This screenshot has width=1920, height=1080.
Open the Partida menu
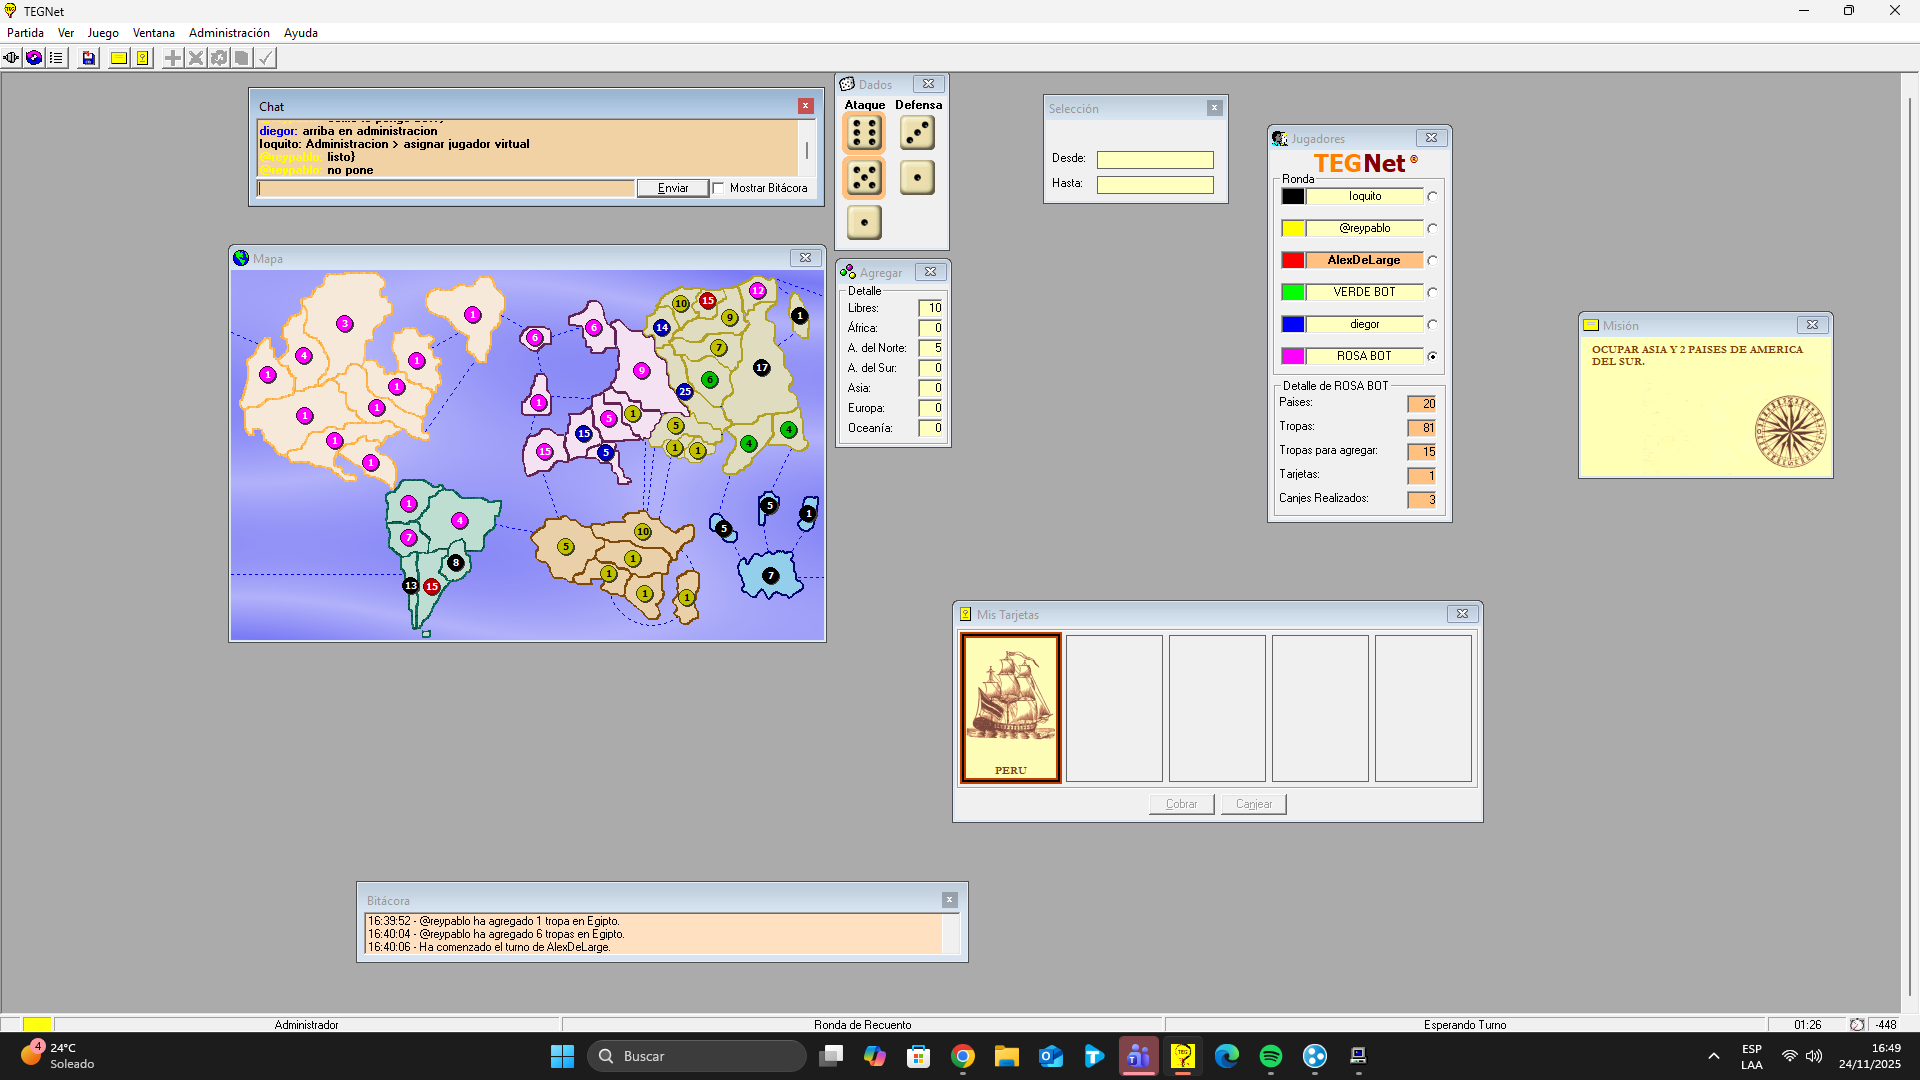tap(25, 33)
